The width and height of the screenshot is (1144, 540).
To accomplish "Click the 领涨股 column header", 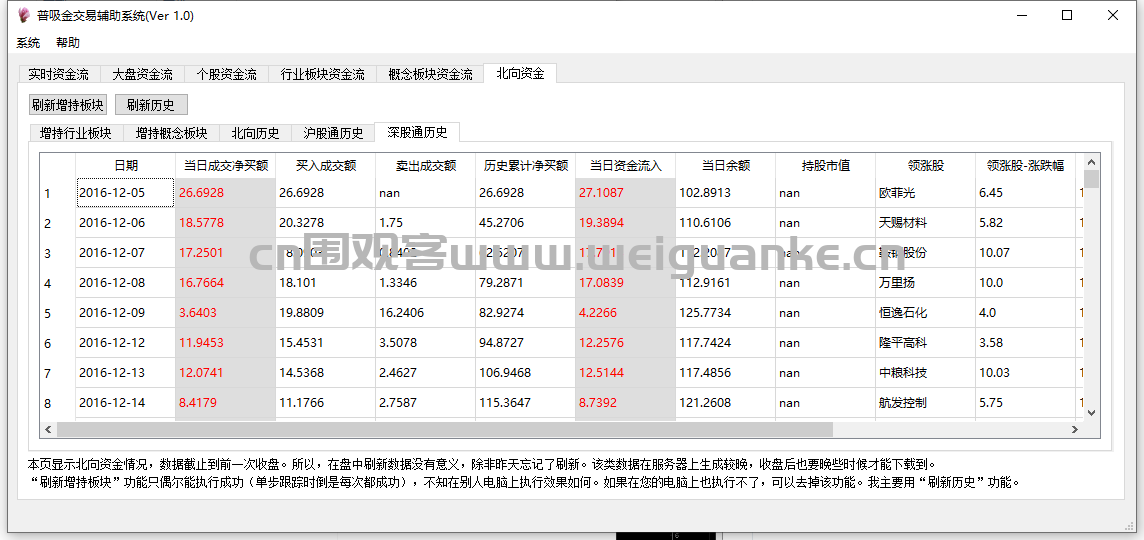I will [925, 165].
